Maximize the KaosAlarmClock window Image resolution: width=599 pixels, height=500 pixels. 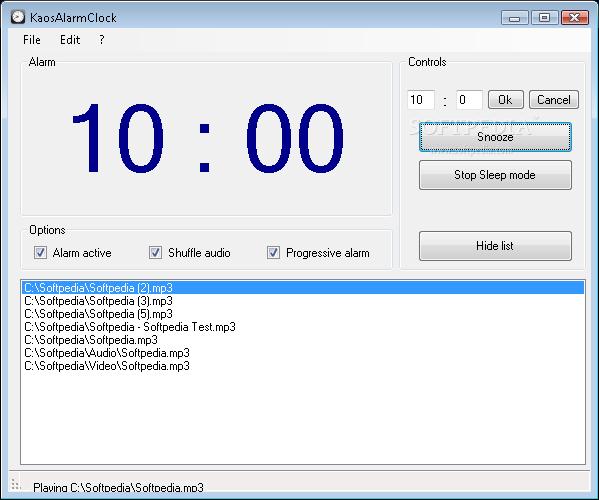pyautogui.click(x=544, y=18)
